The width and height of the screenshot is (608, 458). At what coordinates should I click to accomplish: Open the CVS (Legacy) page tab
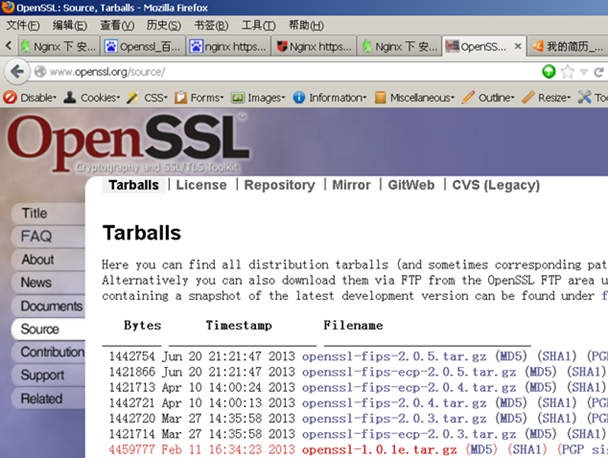496,185
